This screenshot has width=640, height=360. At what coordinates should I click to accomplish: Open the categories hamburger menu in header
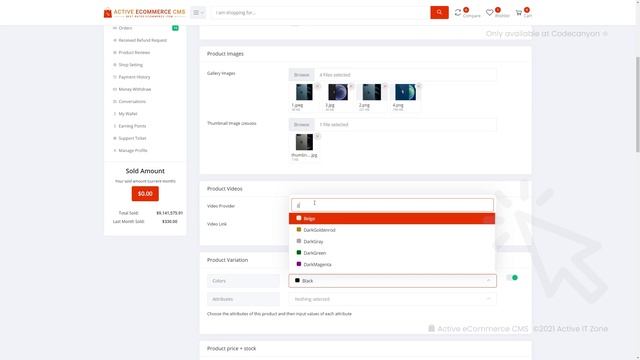pyautogui.click(x=198, y=13)
